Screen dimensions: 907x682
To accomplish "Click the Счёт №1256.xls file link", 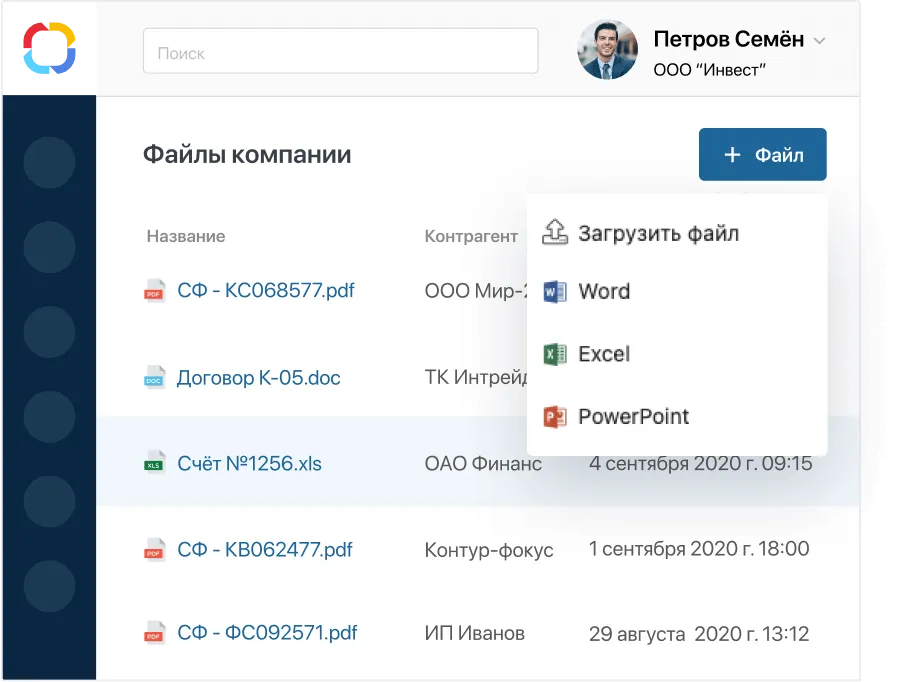I will 250,463.
